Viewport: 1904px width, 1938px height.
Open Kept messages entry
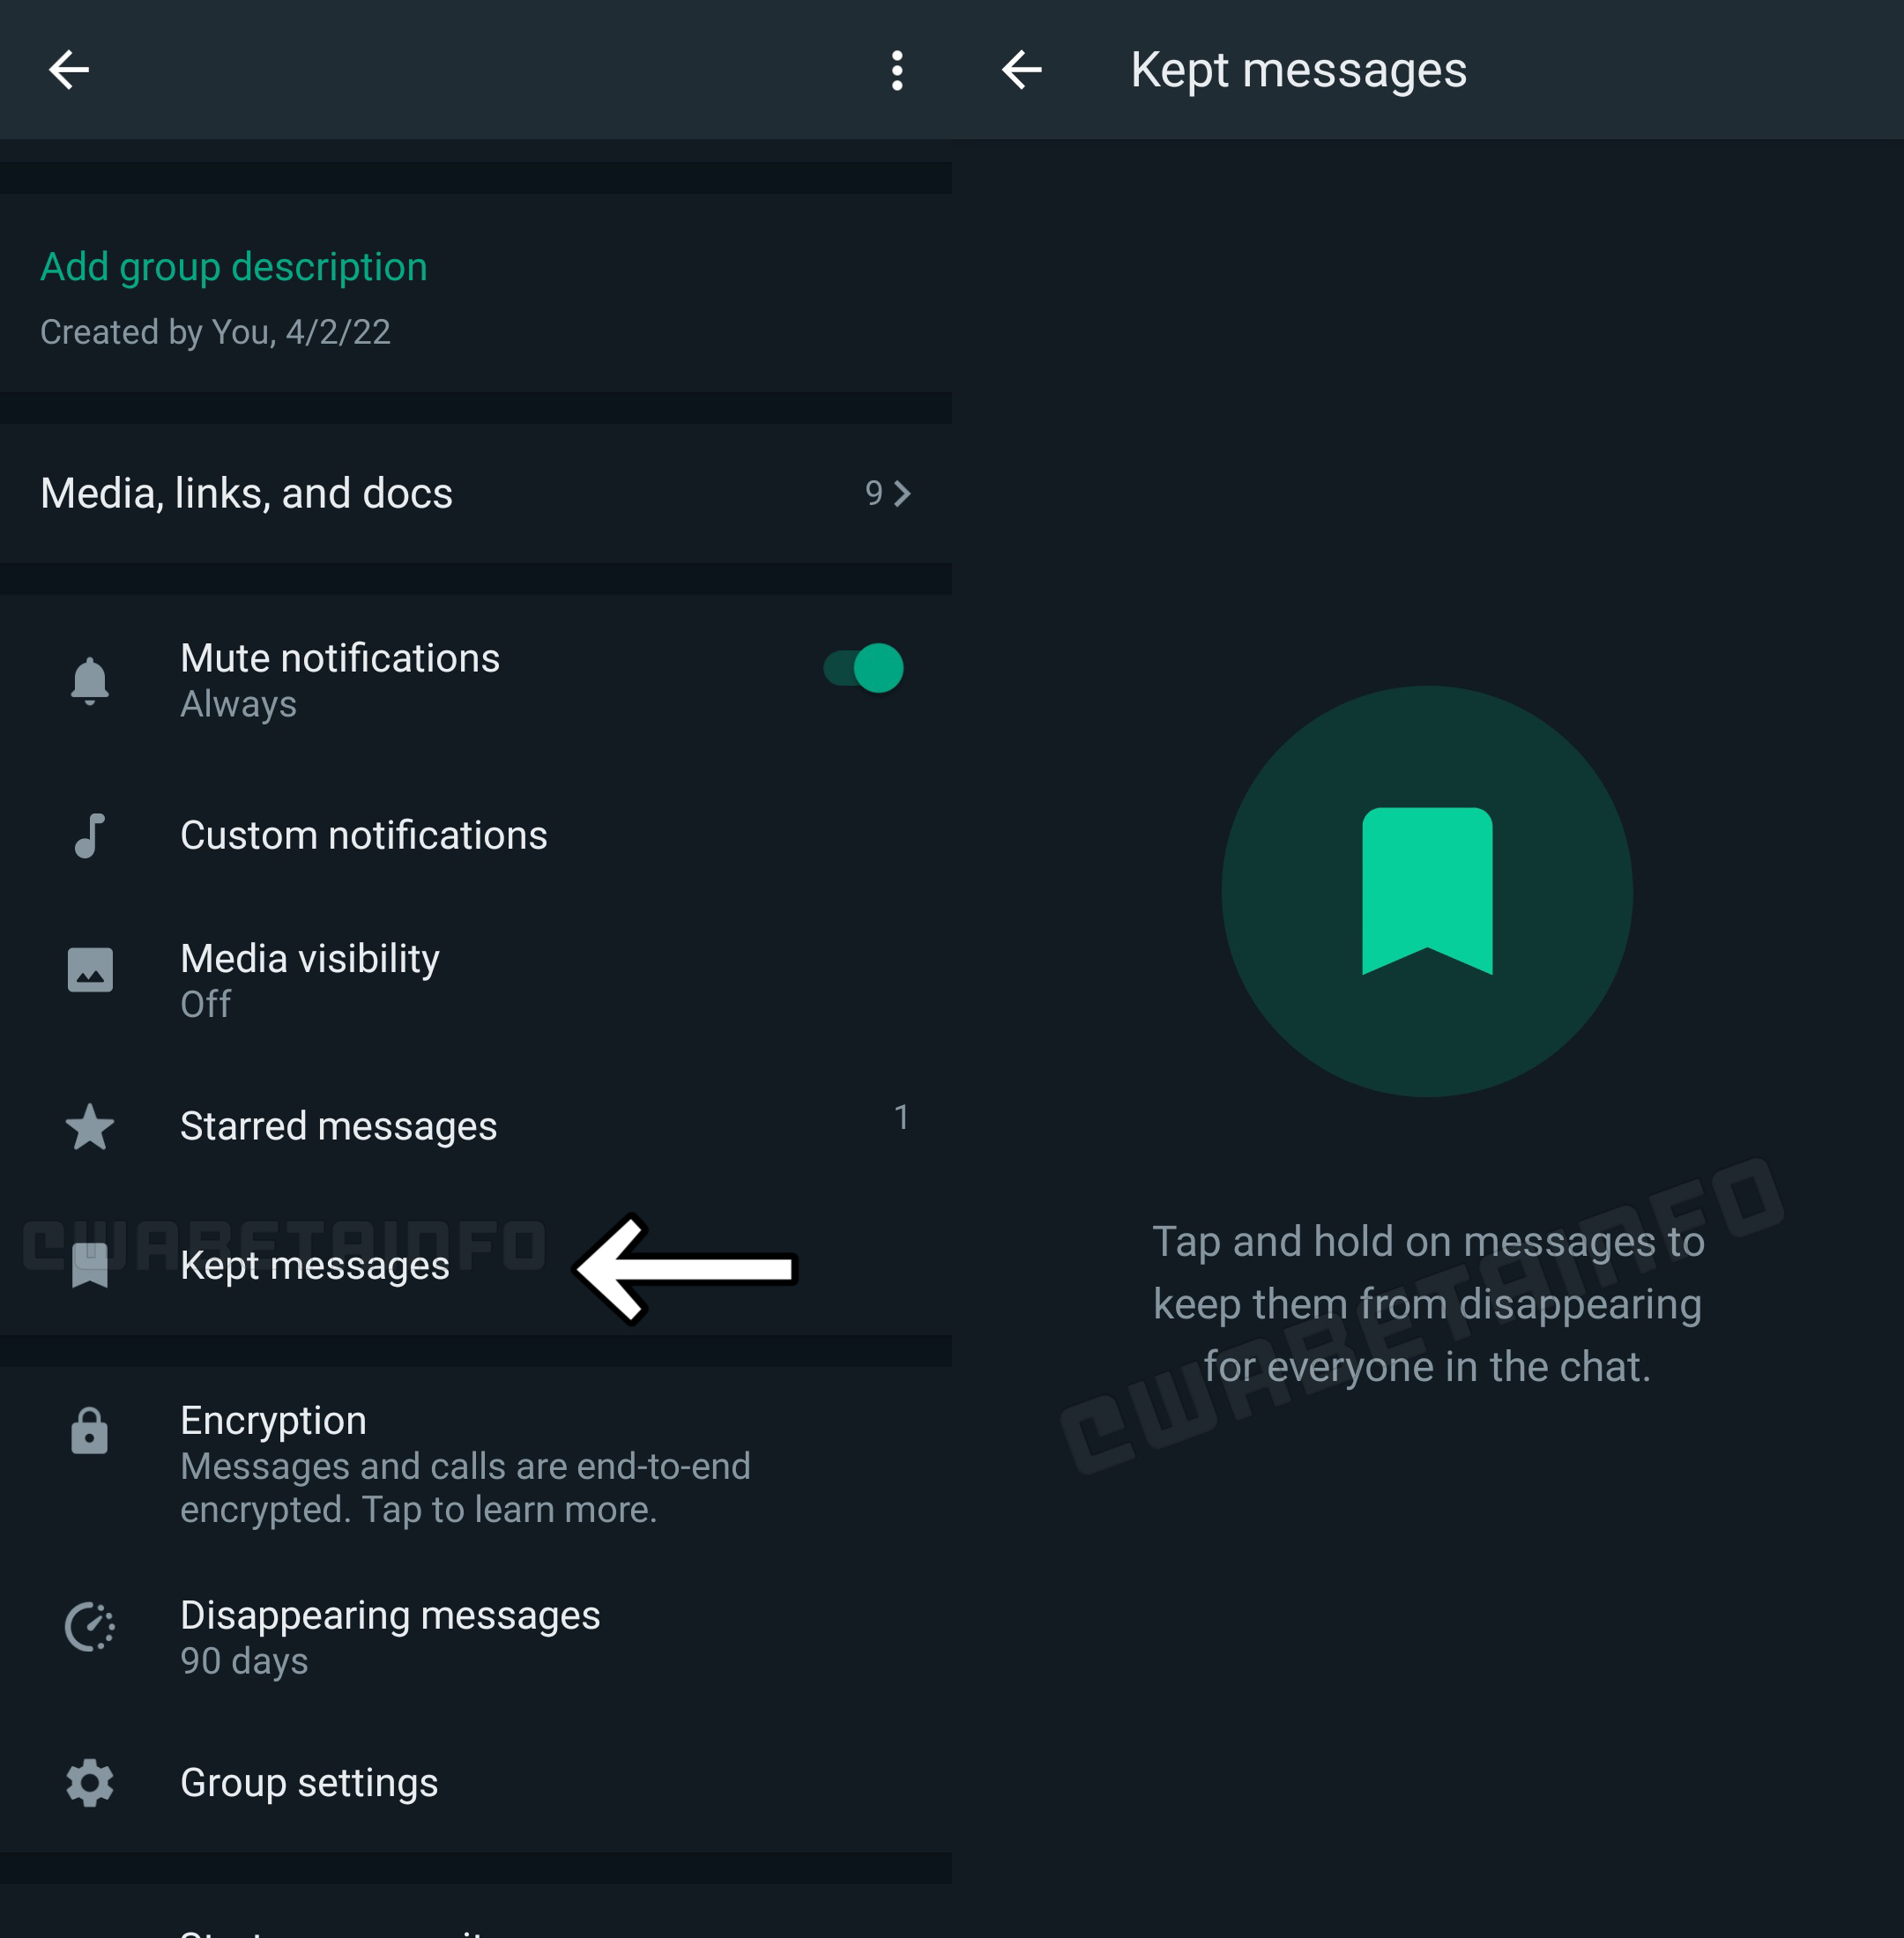(314, 1266)
